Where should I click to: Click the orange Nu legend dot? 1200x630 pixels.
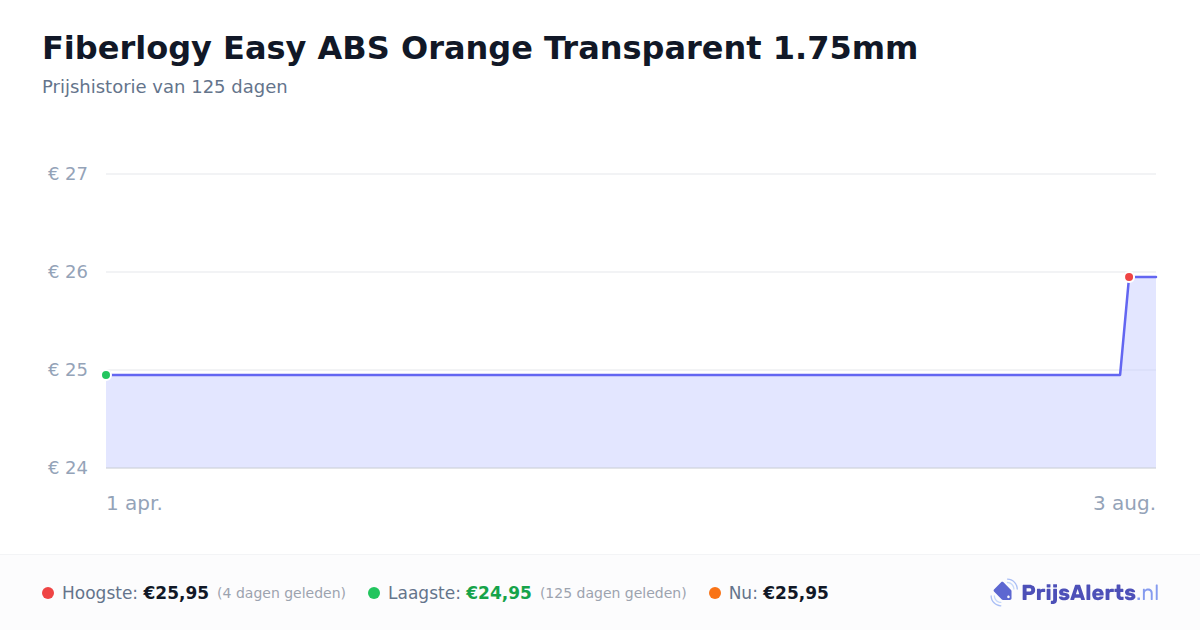click(x=715, y=593)
